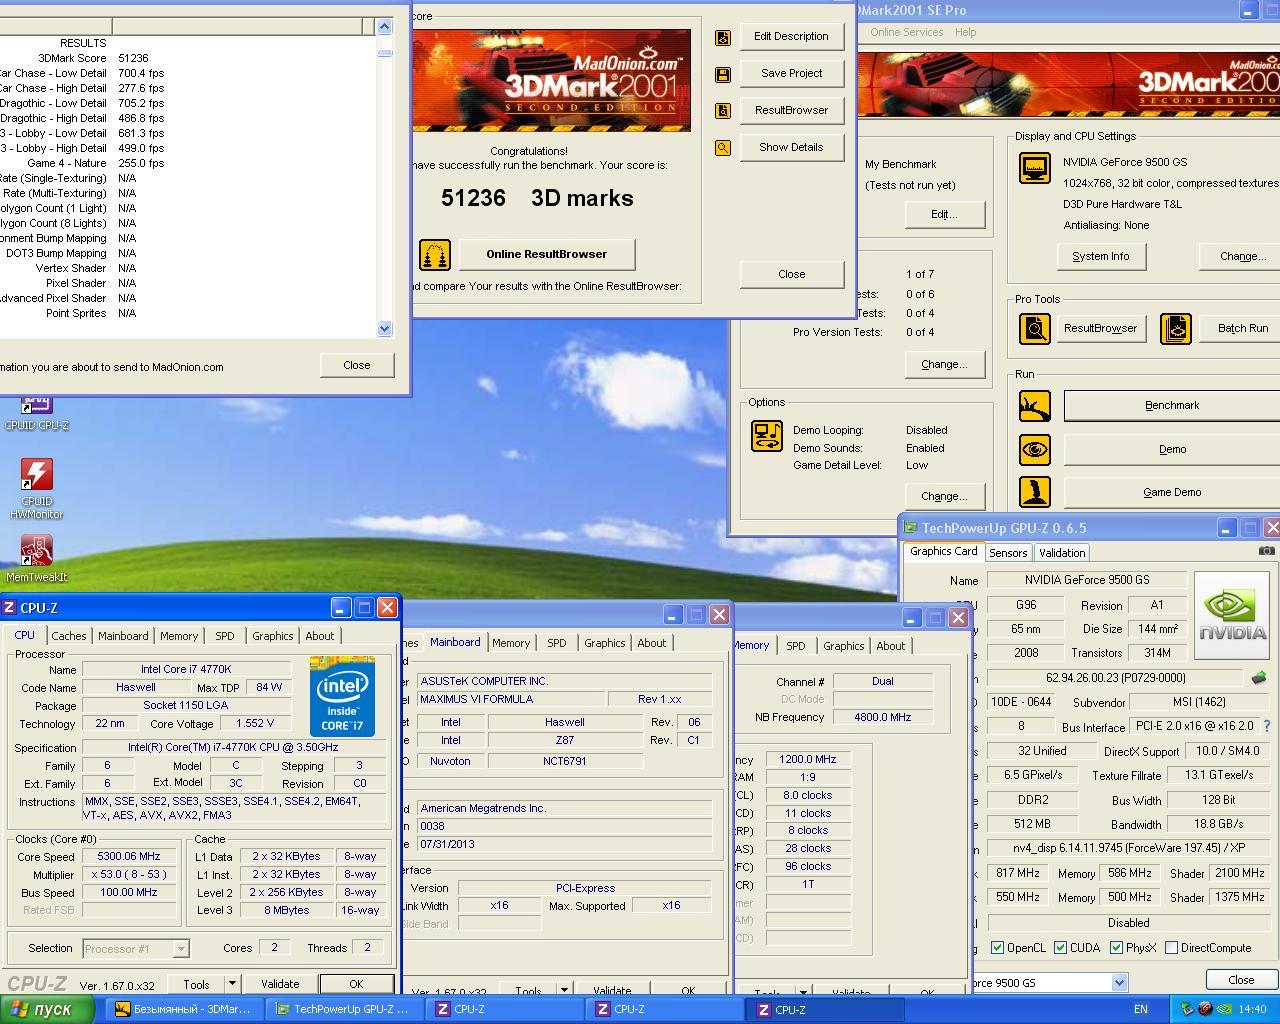Click the Validate button in front CPU-Z
The width and height of the screenshot is (1280, 1024).
pyautogui.click(x=280, y=984)
